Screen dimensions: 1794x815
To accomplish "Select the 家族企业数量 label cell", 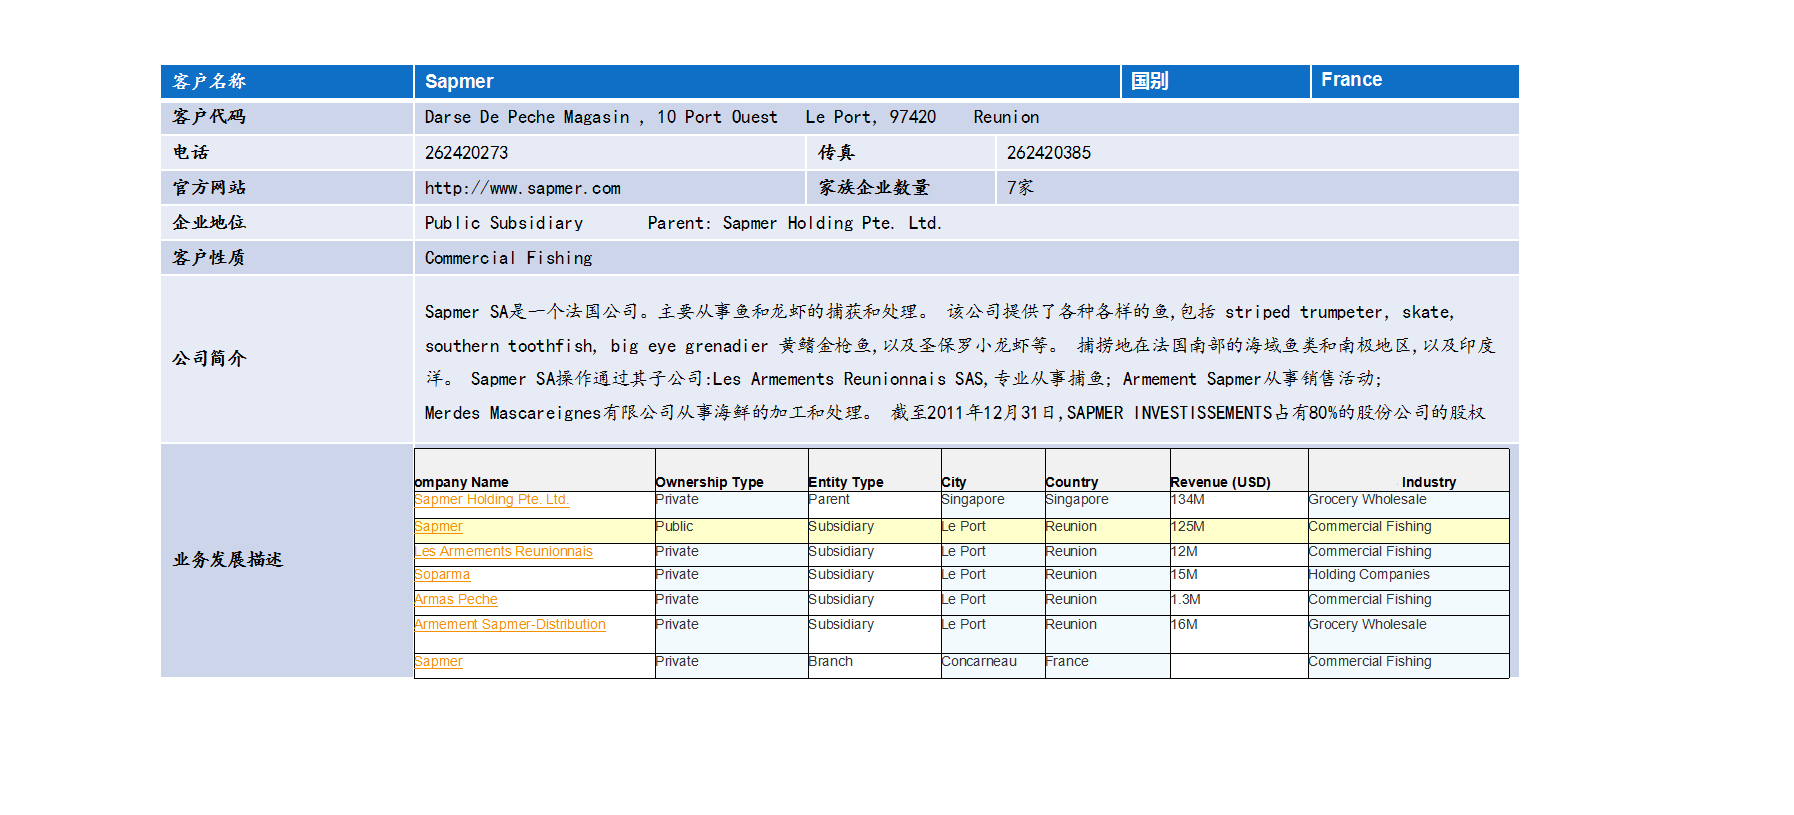I will [x=901, y=188].
